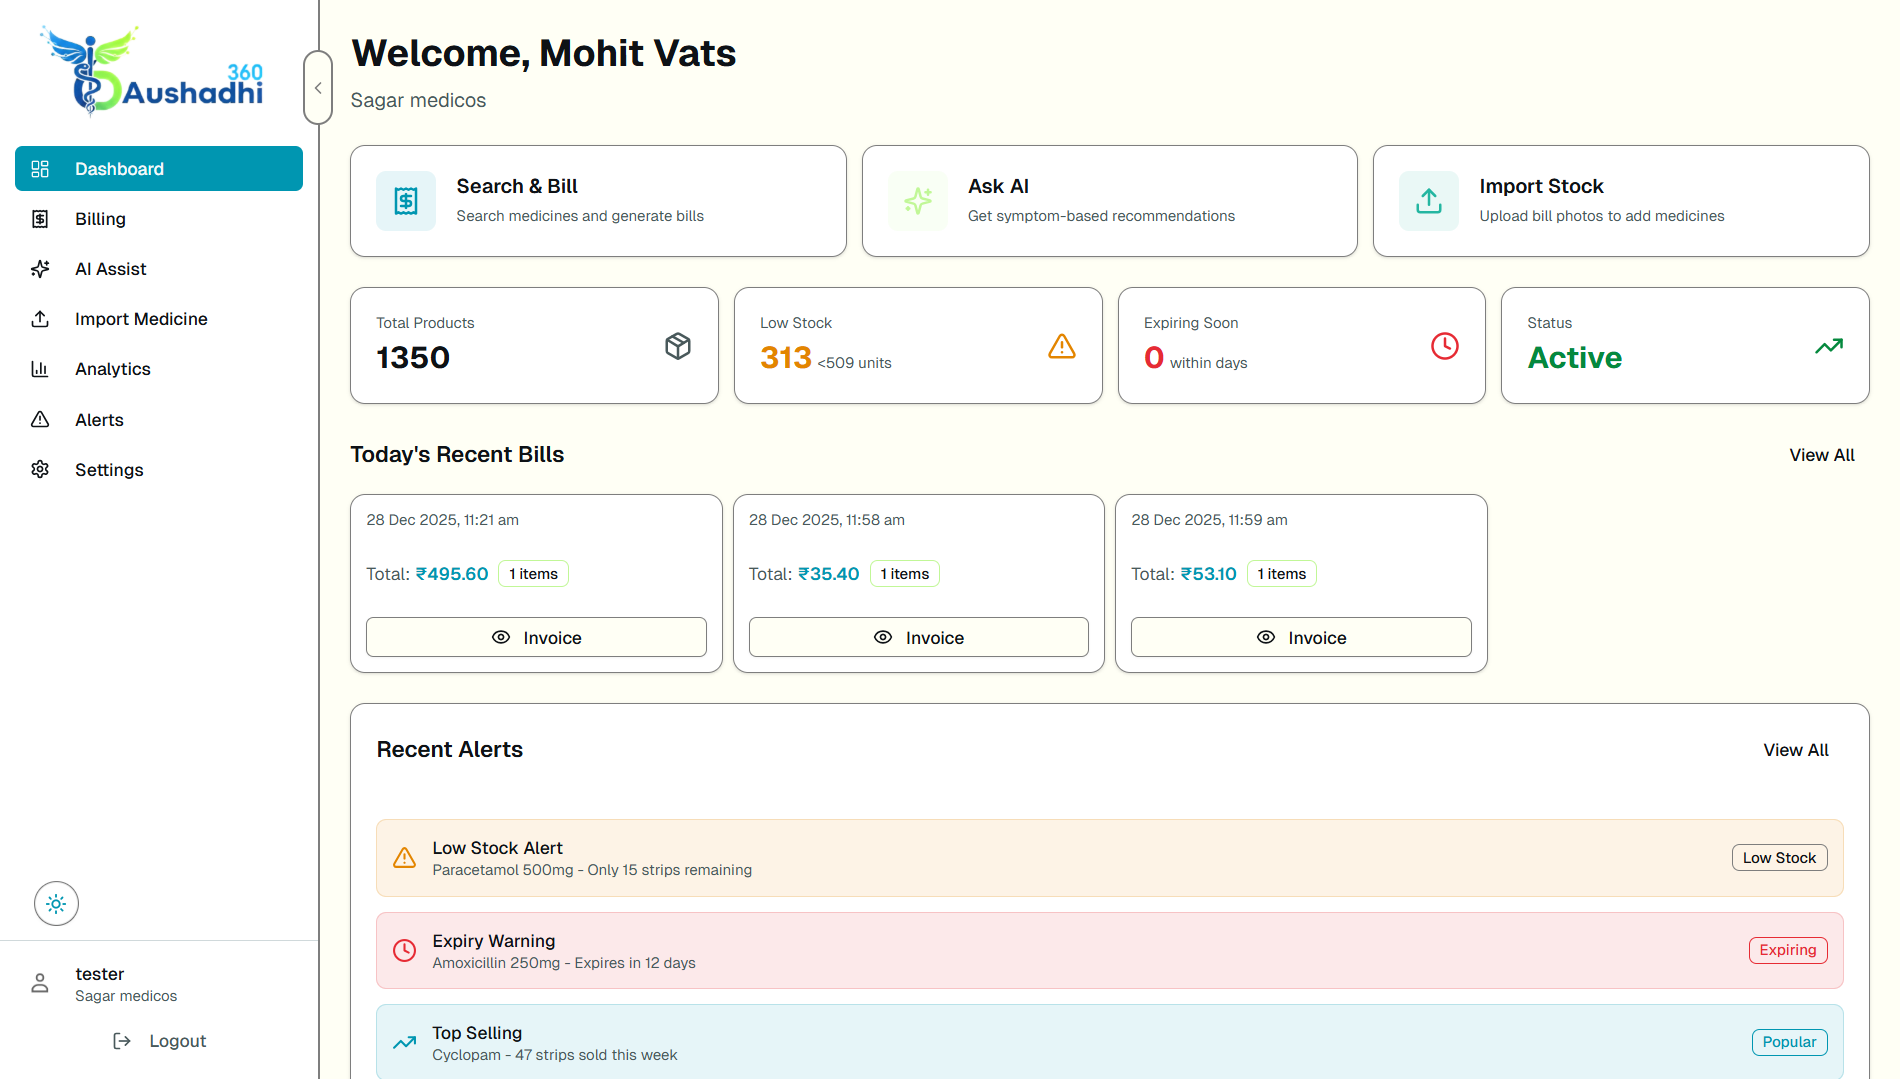View all Recent Alerts

(1795, 750)
